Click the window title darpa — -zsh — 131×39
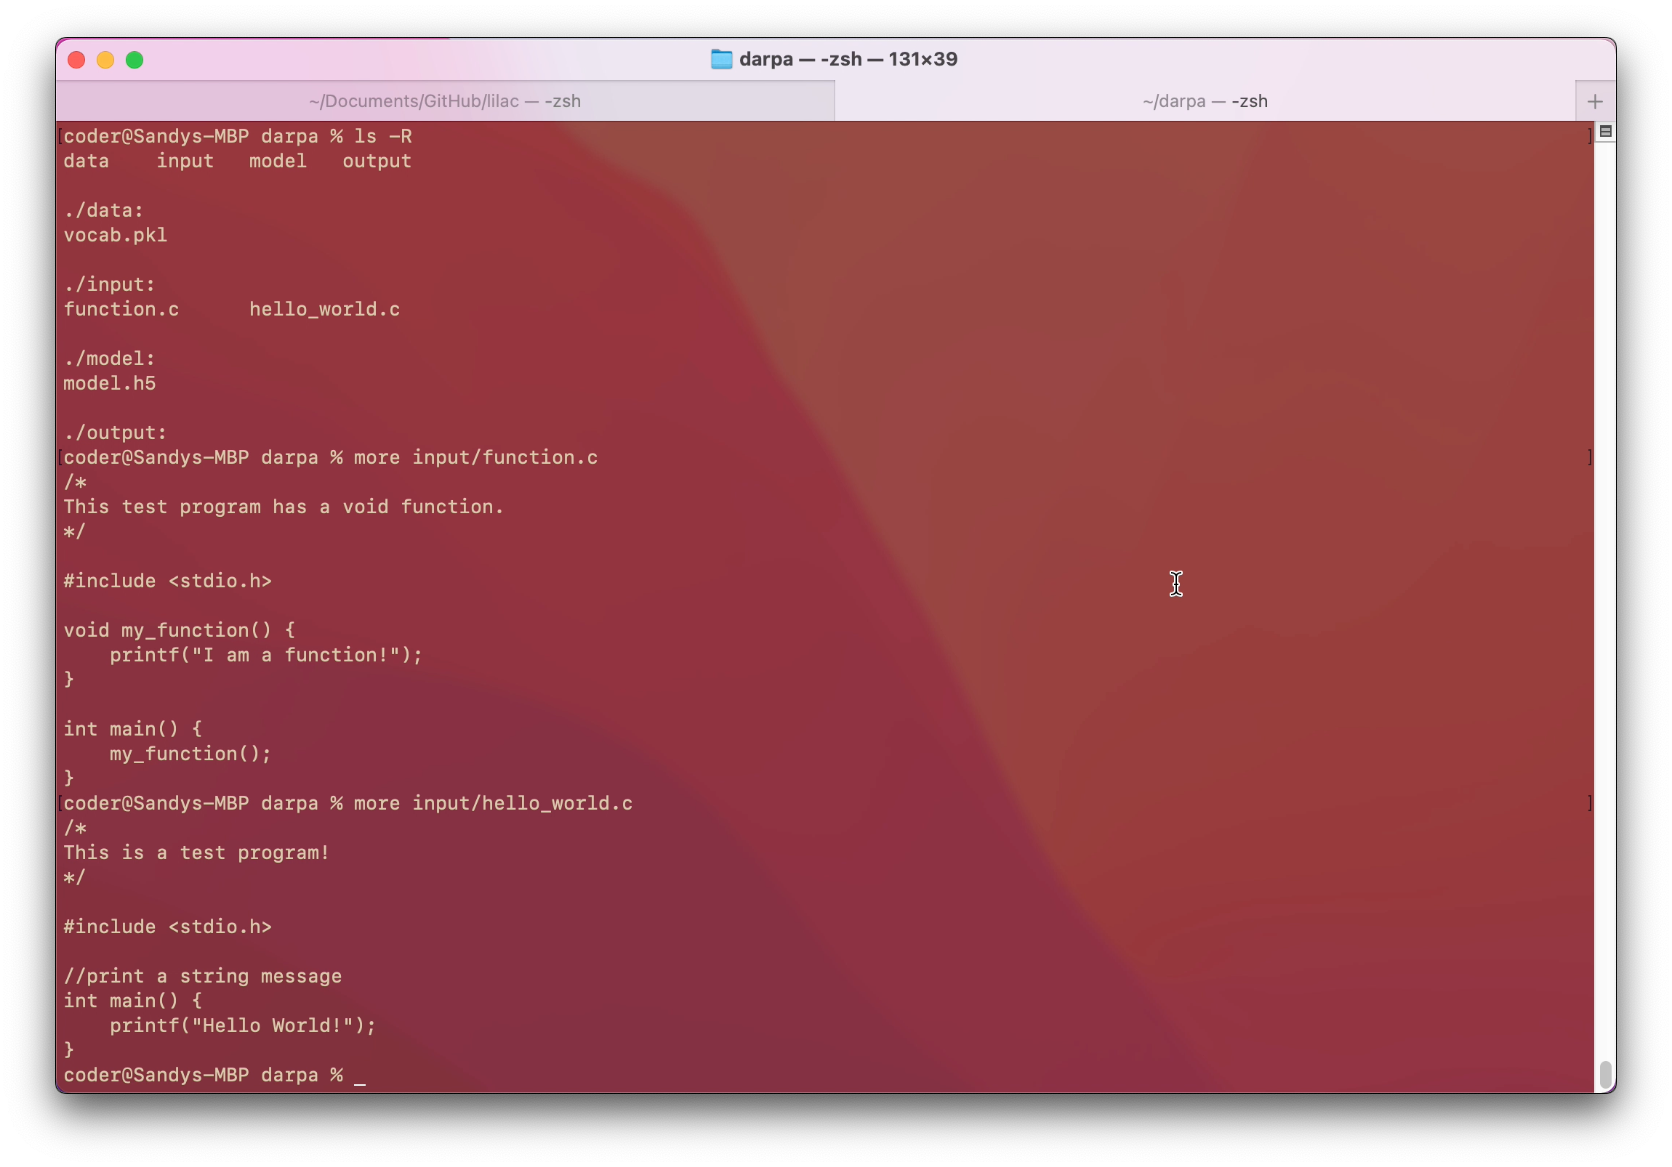Screen dimensions: 1672x1167 point(847,59)
